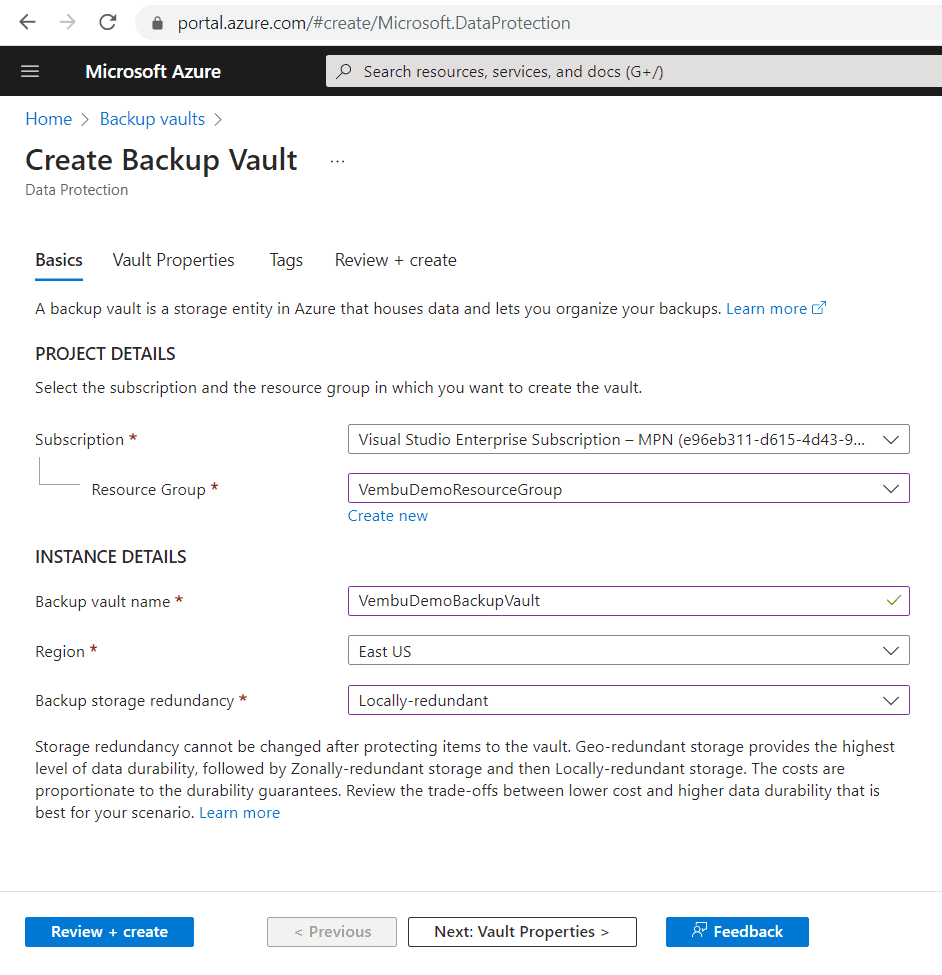This screenshot has width=942, height=975.
Task: Click the PROJECT DETAILS heading
Action: pyautogui.click(x=106, y=354)
